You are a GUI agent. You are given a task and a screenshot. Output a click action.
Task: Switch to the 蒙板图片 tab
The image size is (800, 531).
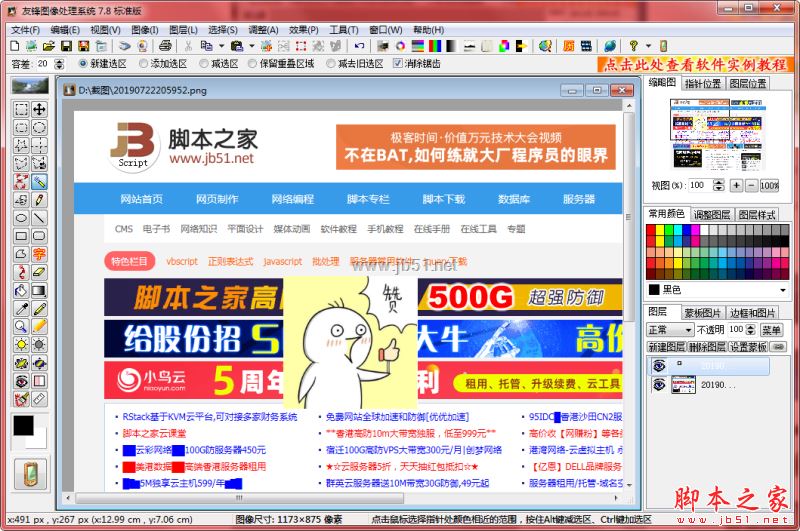(703, 312)
